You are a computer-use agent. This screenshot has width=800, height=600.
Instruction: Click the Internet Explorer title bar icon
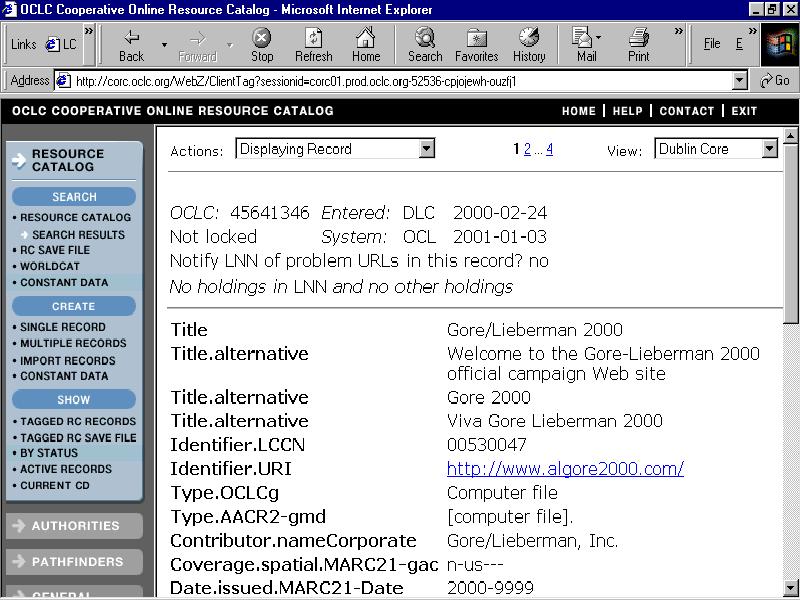(x=9, y=9)
